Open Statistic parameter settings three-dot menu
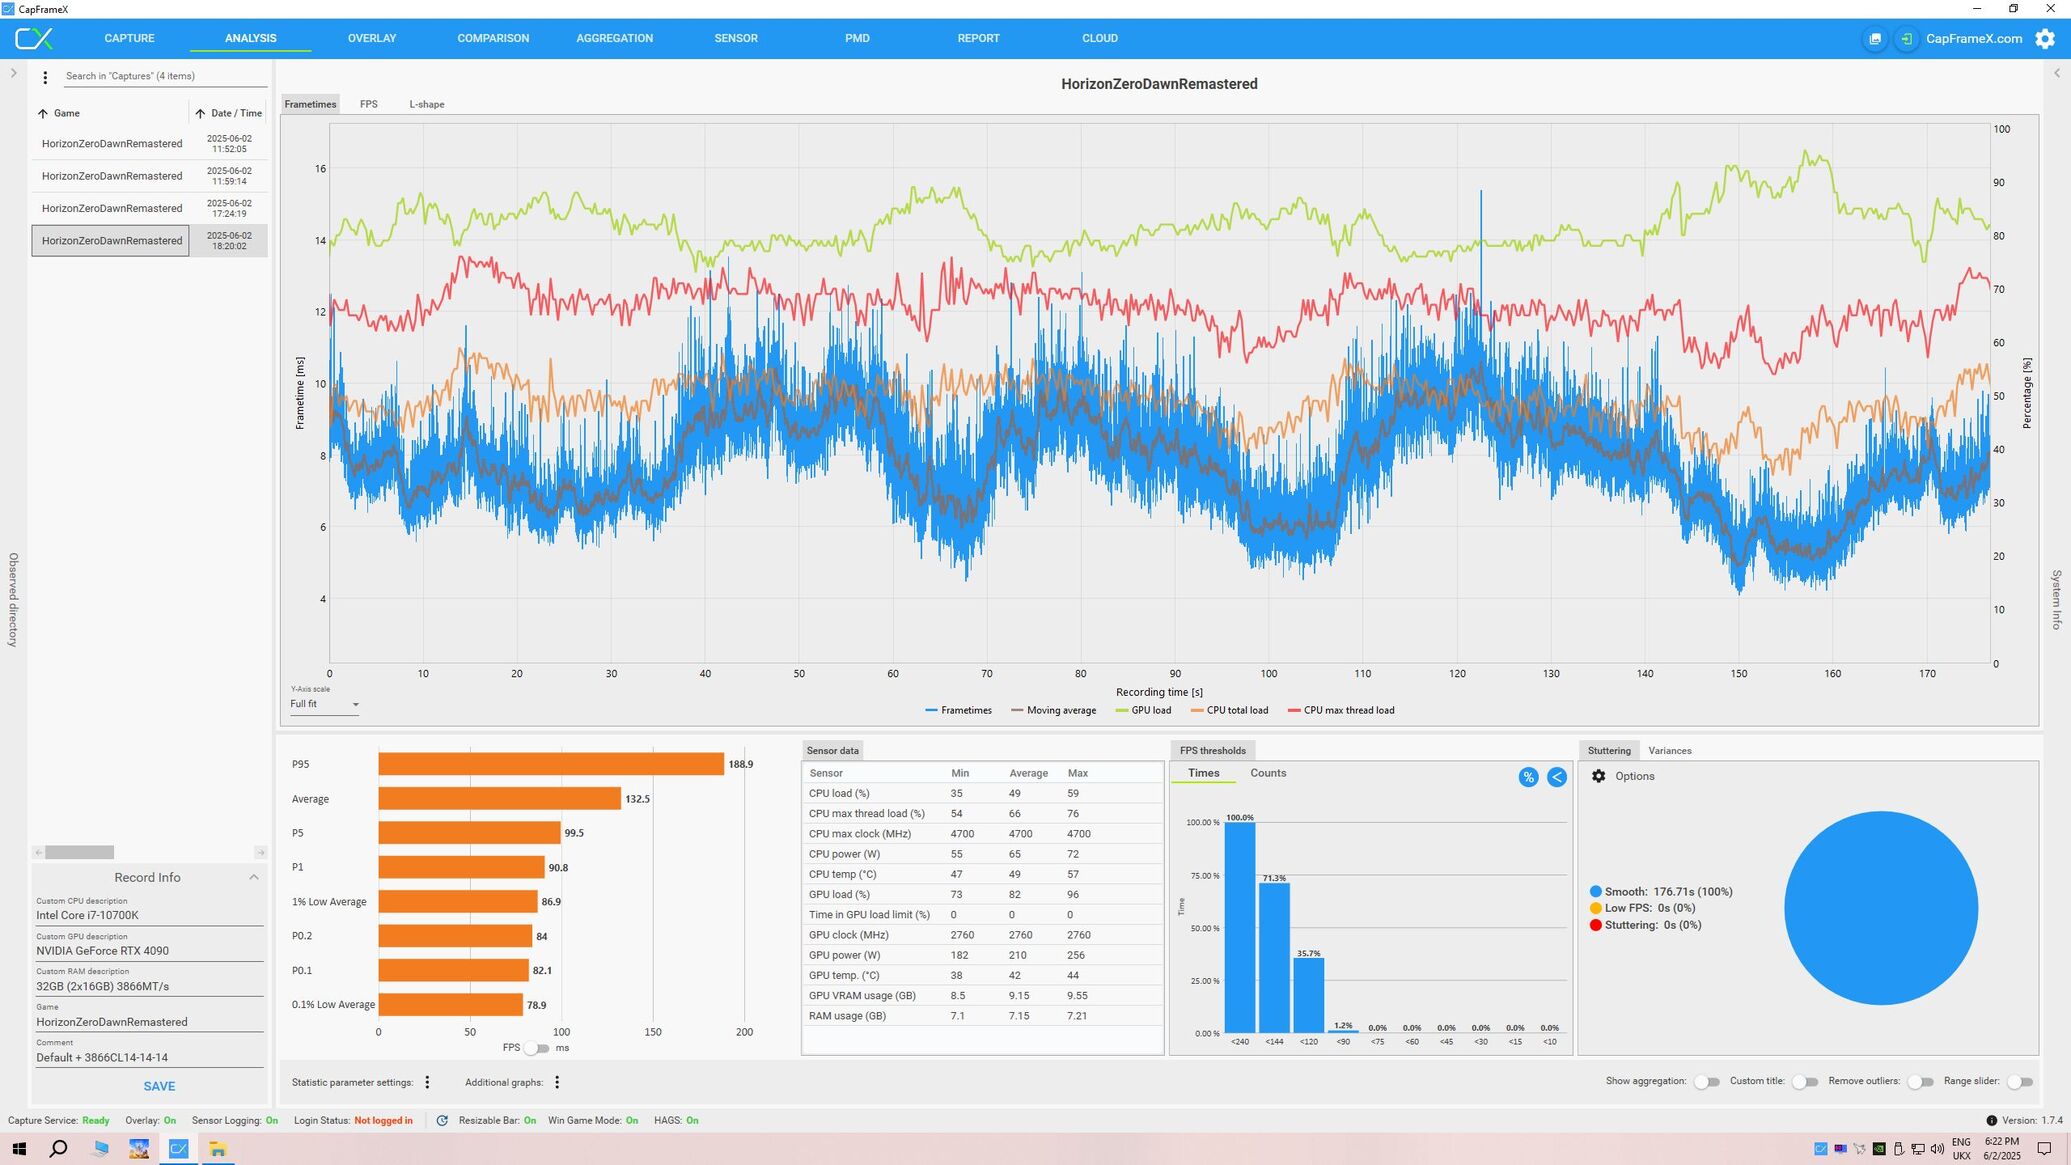The height and width of the screenshot is (1165, 2071). click(428, 1082)
